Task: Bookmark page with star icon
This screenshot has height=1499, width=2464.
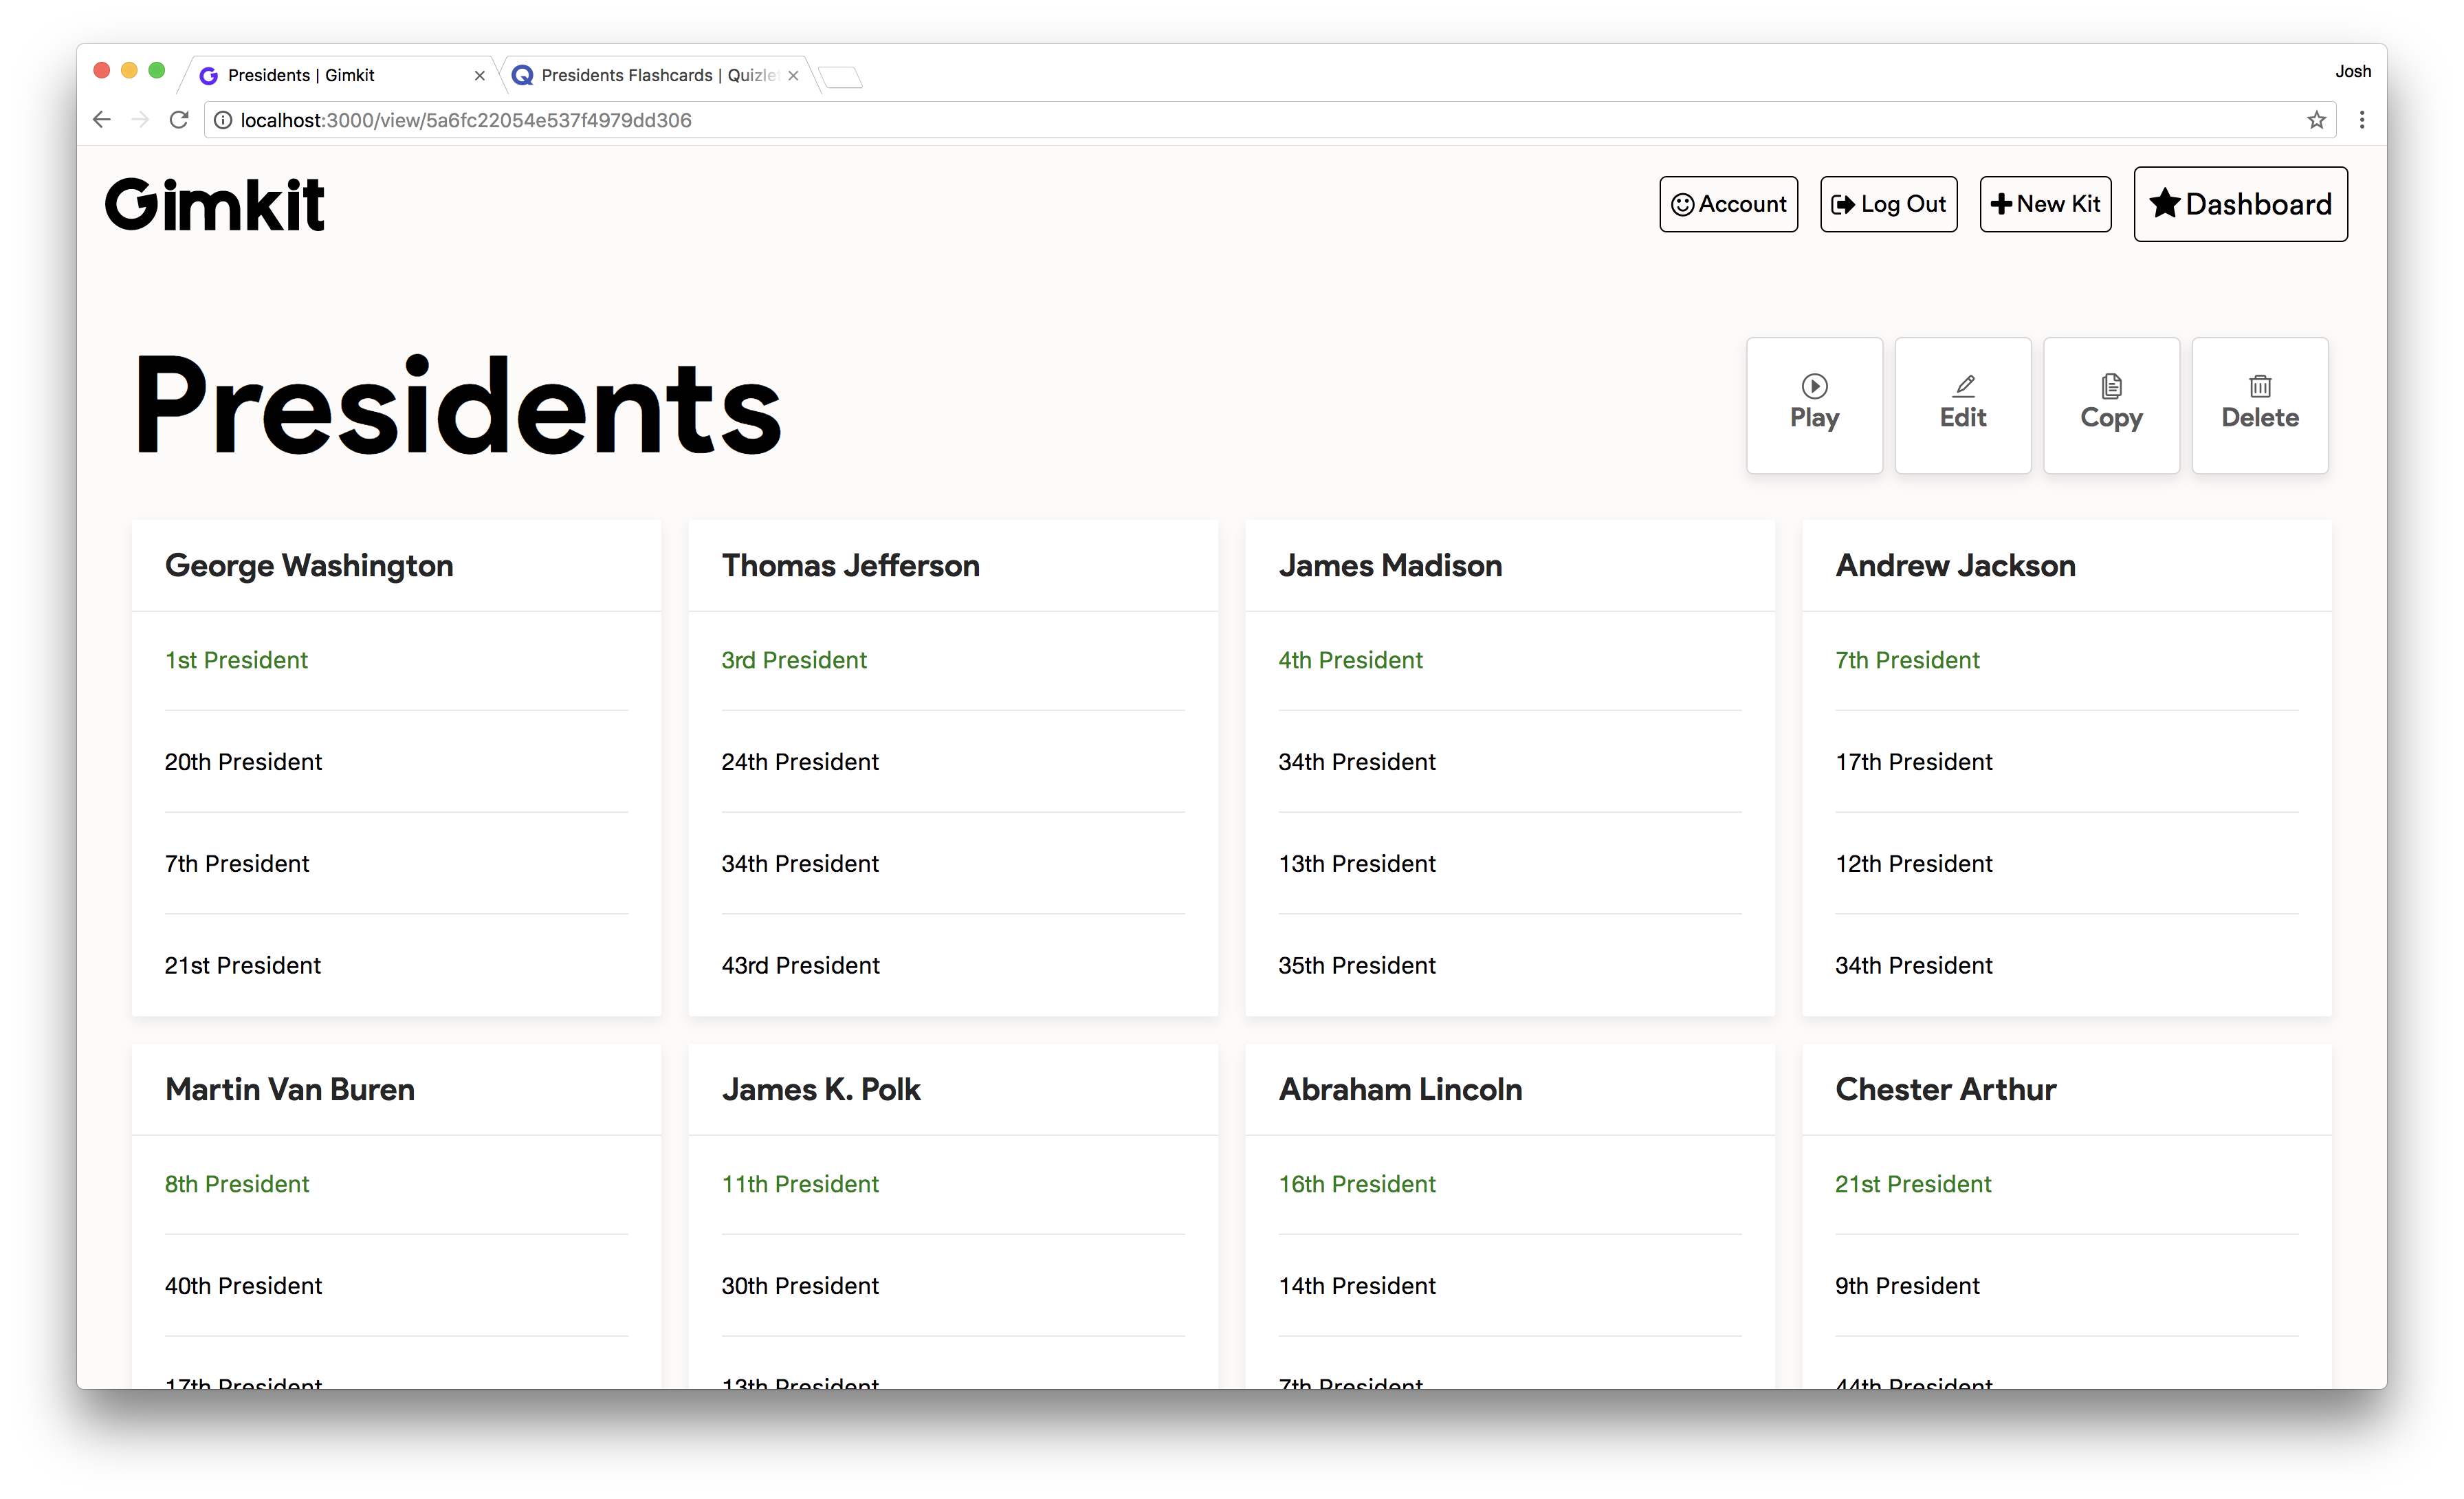Action: pos(2316,120)
